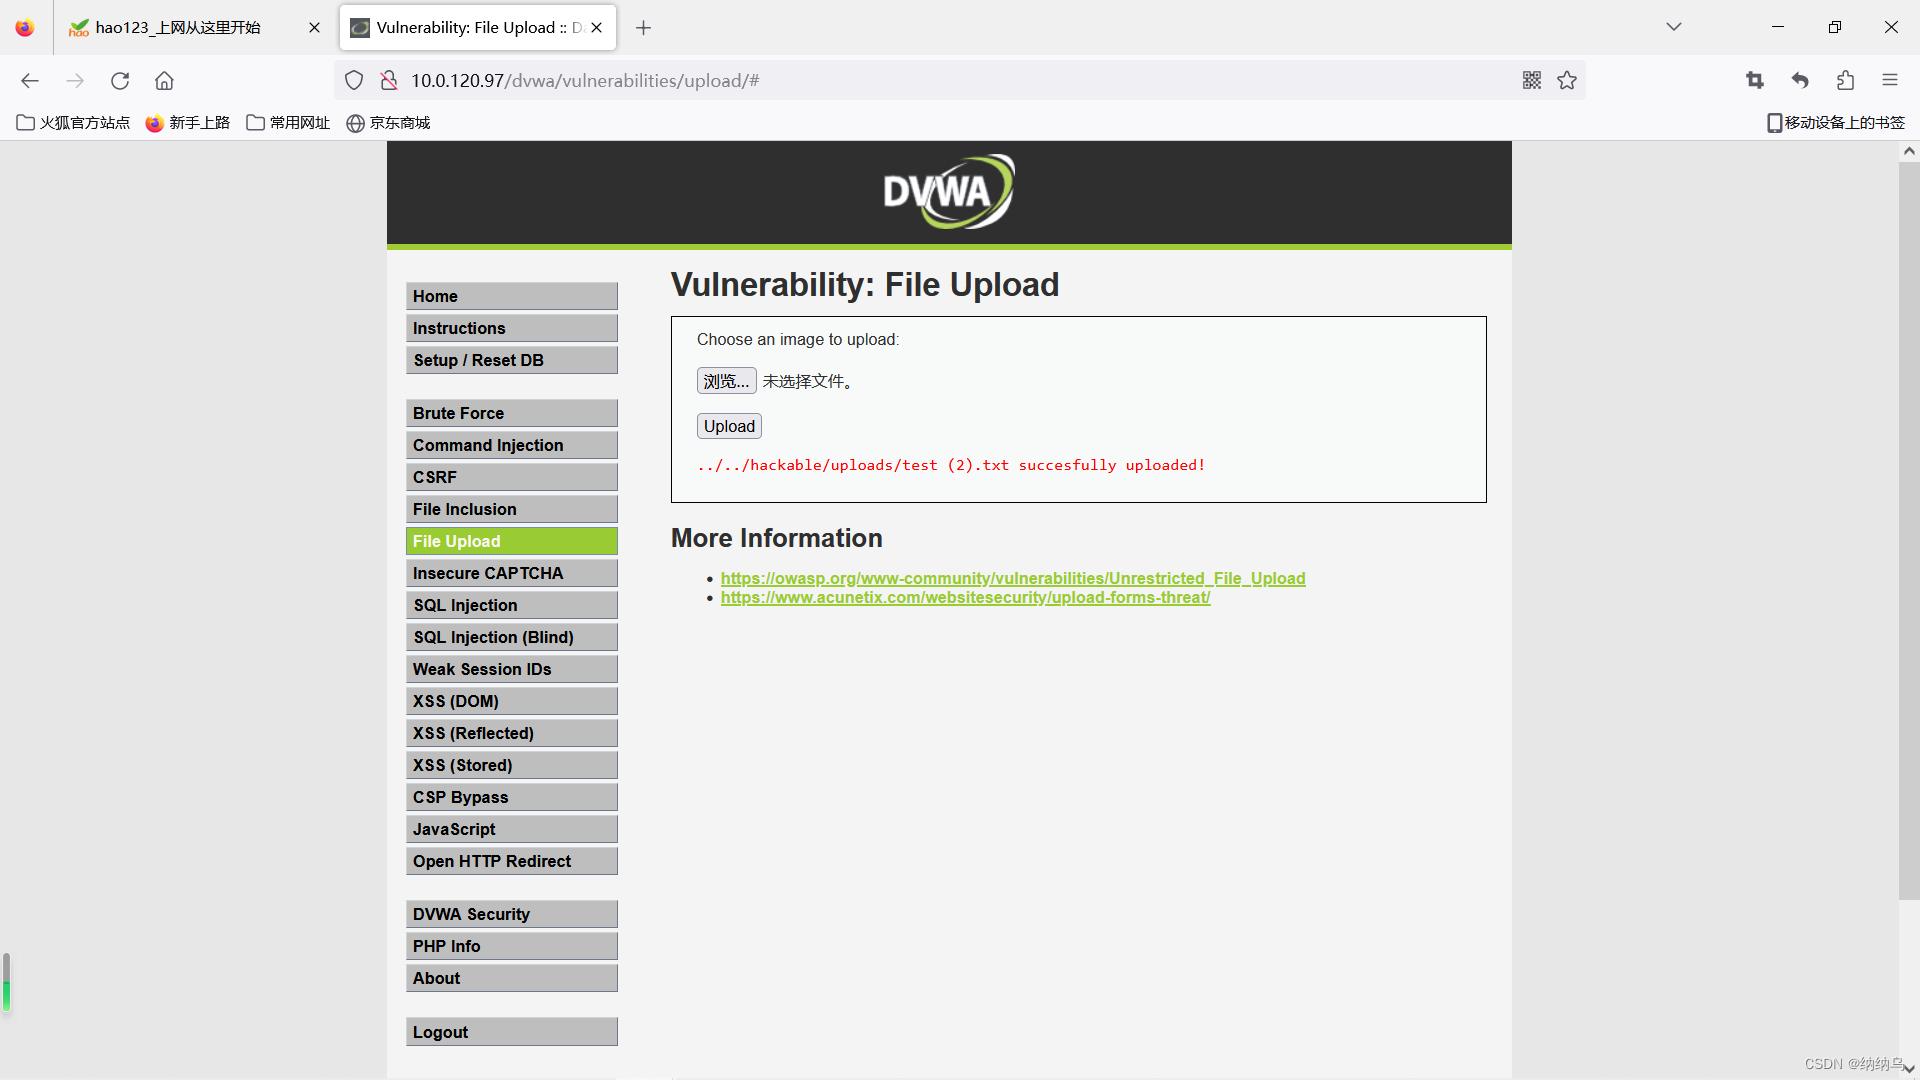The height and width of the screenshot is (1080, 1920).
Task: Click the Upload button
Action: [729, 426]
